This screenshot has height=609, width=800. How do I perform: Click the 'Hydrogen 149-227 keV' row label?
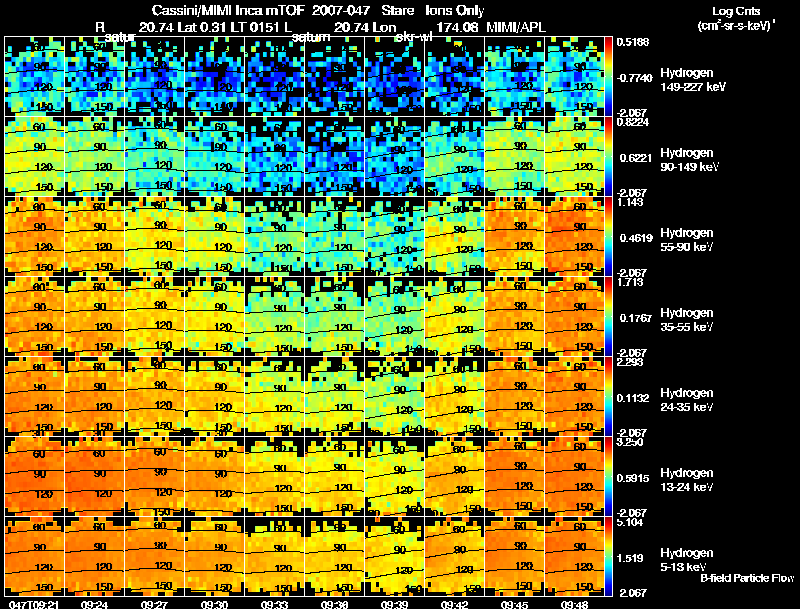pyautogui.click(x=693, y=80)
